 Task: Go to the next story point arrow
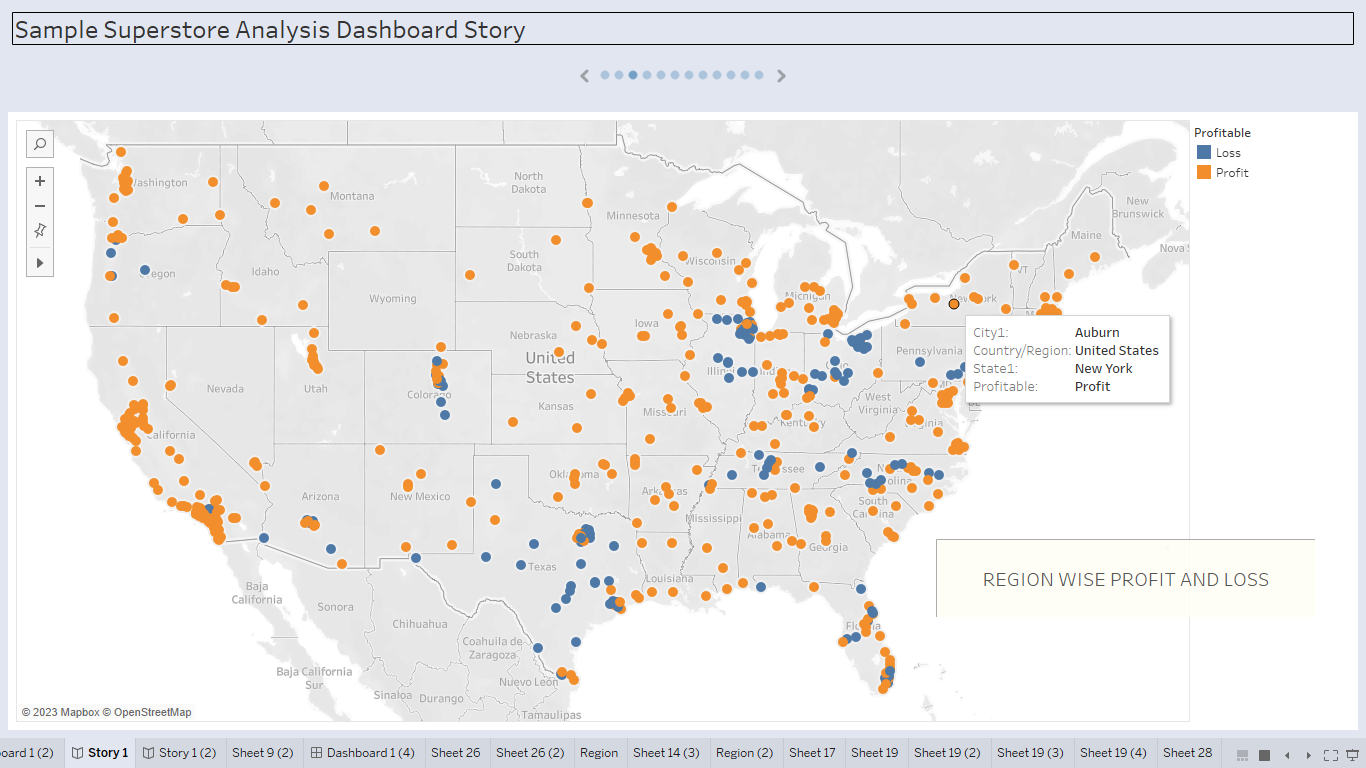[782, 75]
